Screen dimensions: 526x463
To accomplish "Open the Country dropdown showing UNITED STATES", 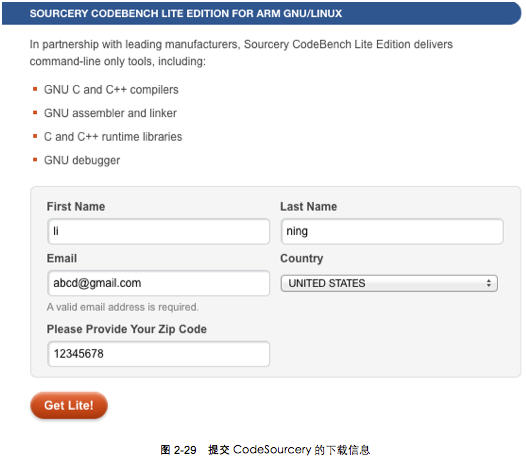I will point(389,283).
